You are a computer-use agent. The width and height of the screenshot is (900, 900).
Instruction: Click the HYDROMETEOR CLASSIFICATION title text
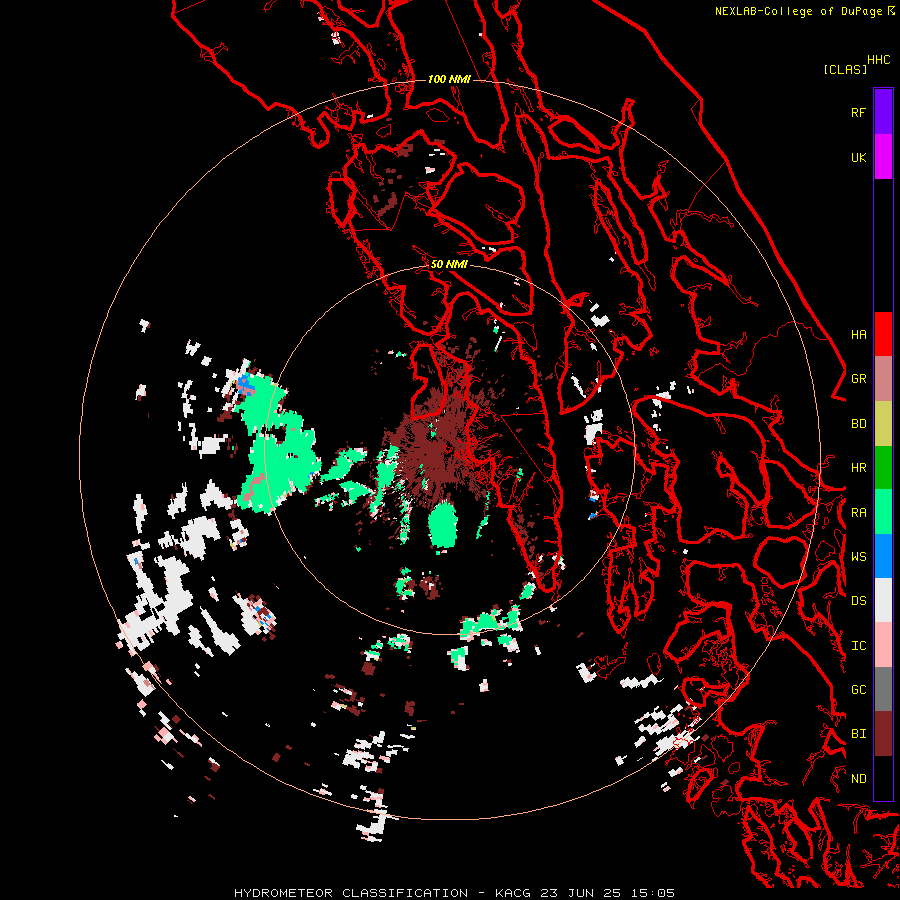tap(351, 893)
